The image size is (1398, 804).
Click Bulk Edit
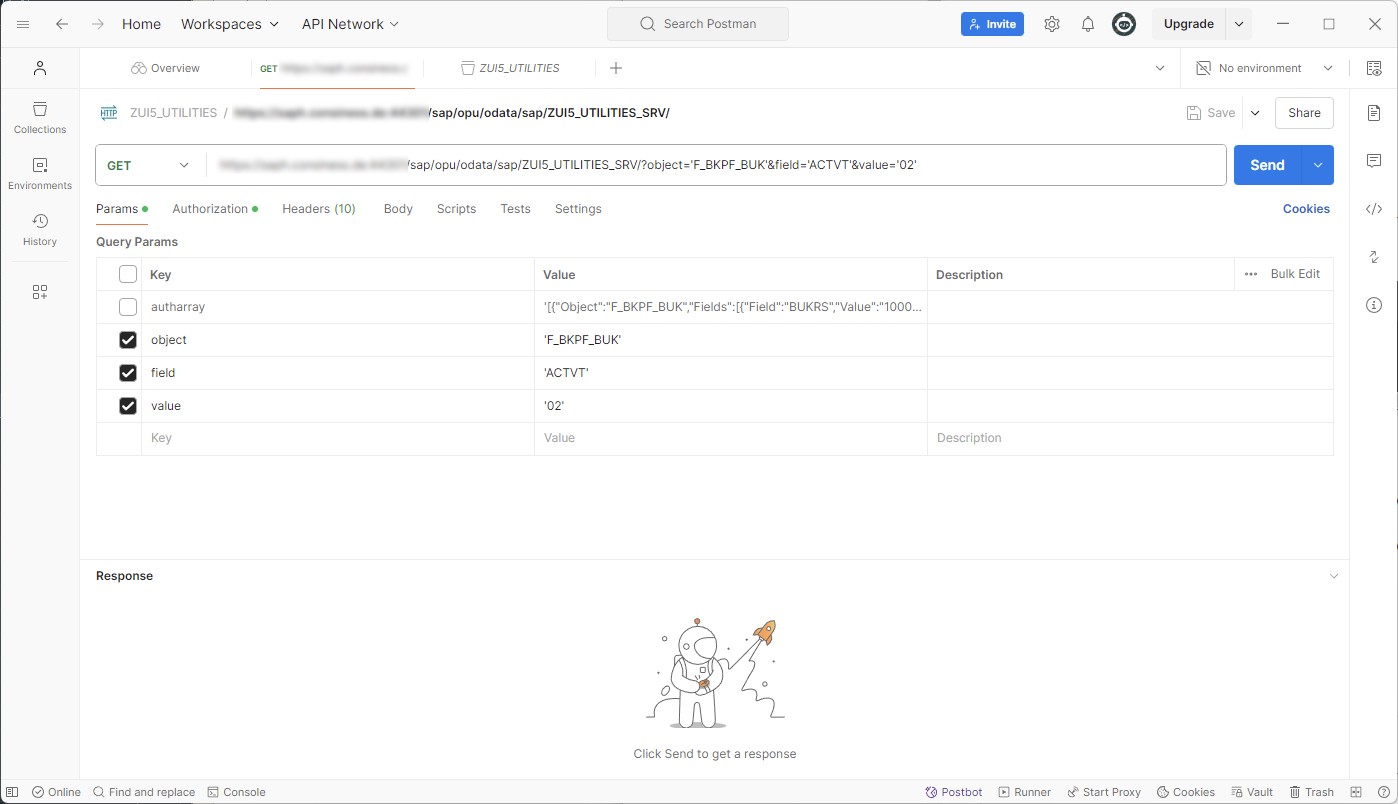[1295, 274]
